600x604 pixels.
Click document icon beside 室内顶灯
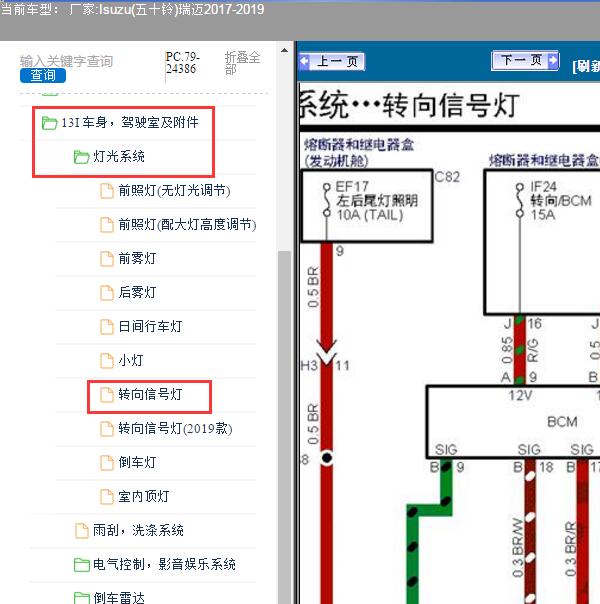point(107,497)
